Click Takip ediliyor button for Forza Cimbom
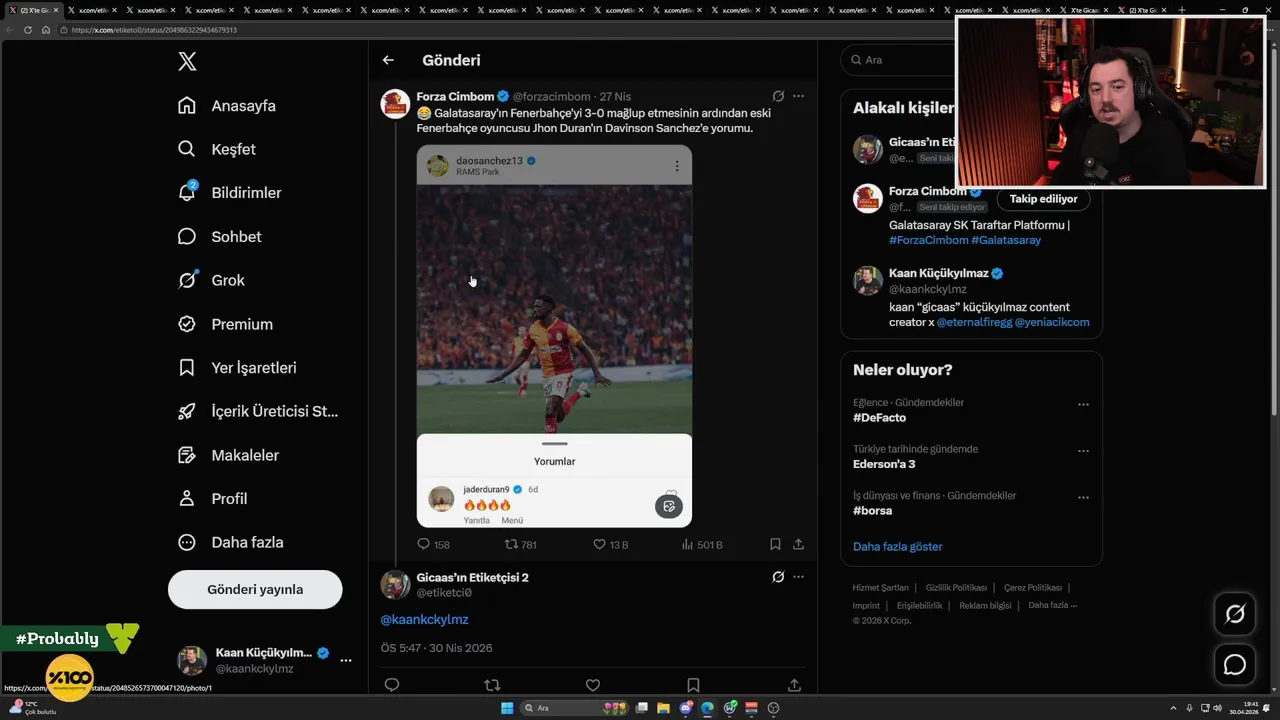Viewport: 1280px width, 720px height. (1043, 199)
